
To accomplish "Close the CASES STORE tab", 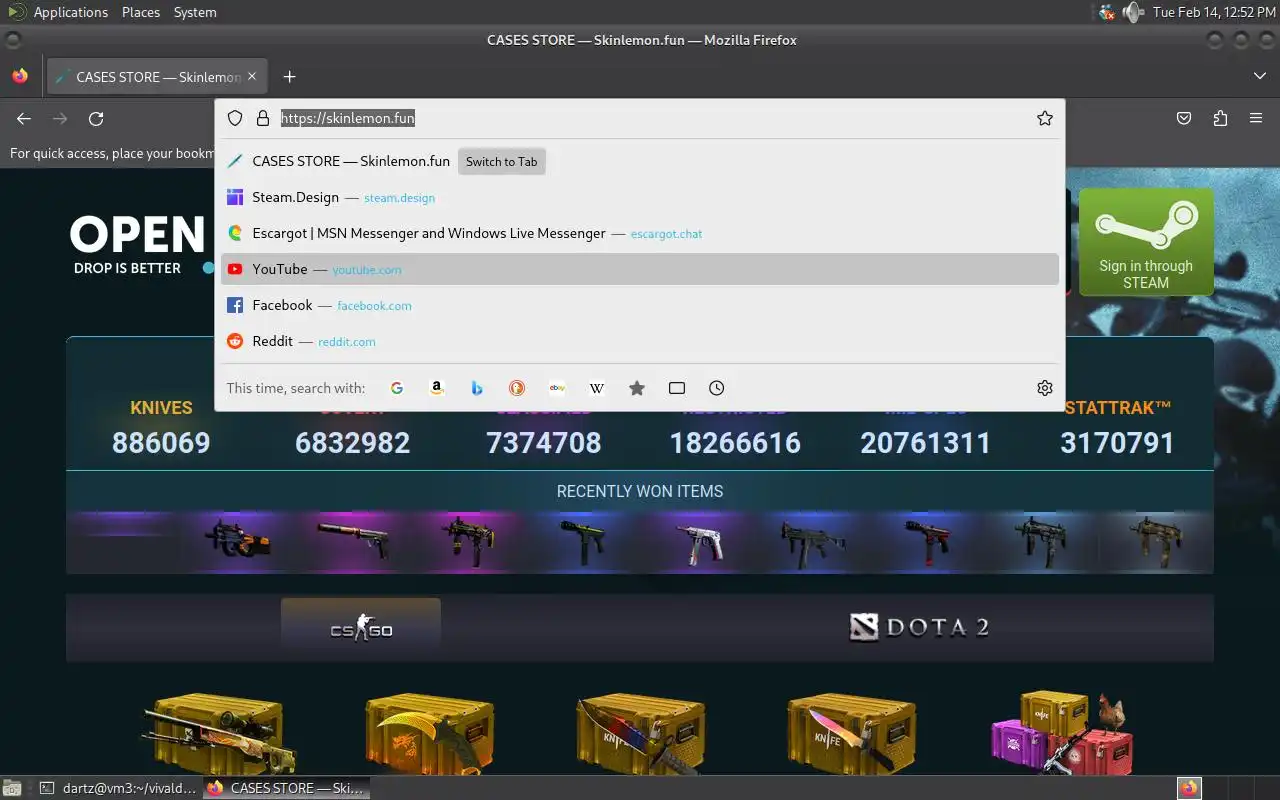I will tap(252, 77).
